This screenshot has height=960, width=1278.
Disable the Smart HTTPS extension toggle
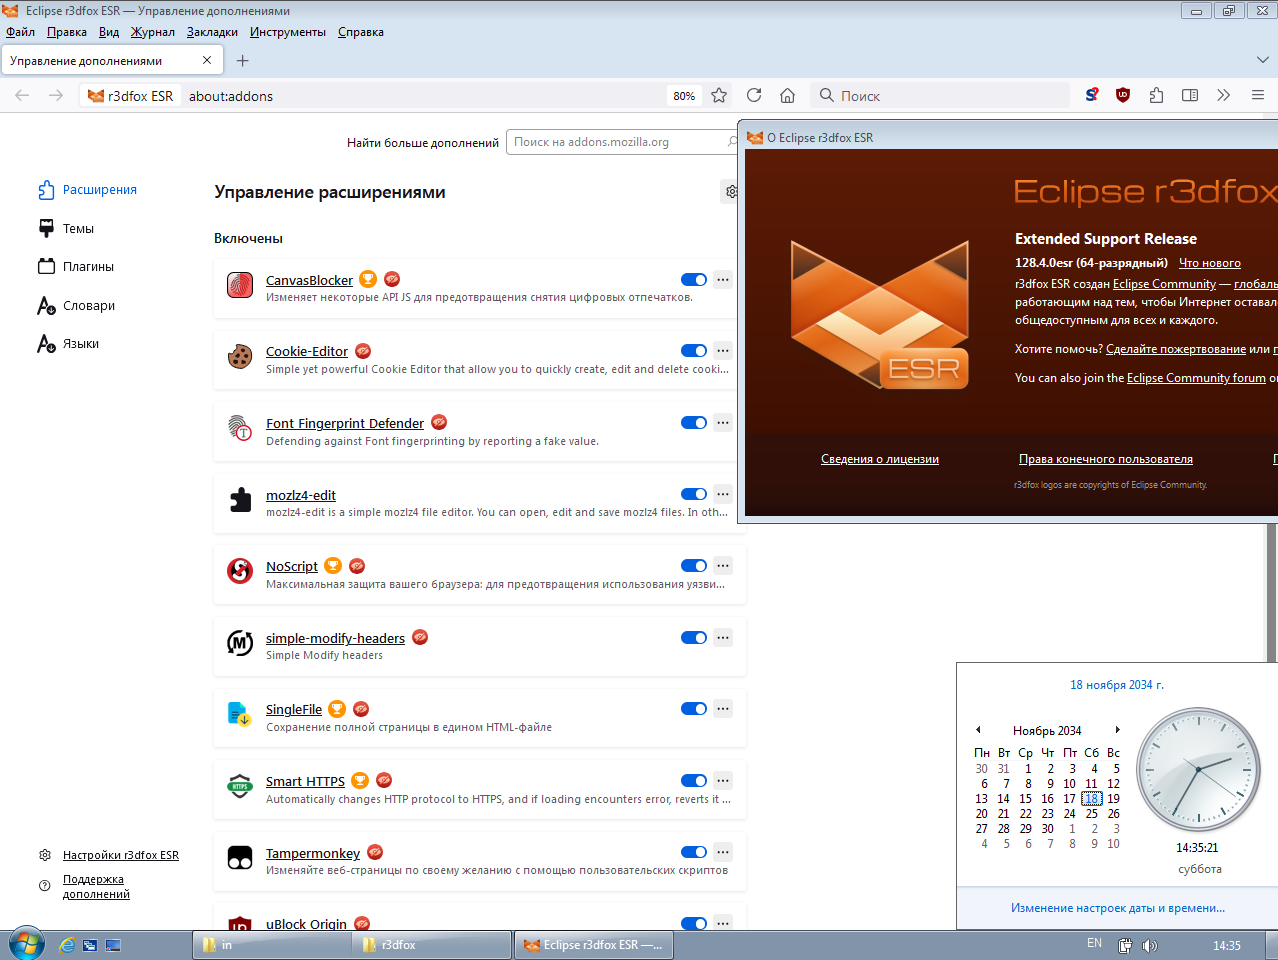point(694,781)
